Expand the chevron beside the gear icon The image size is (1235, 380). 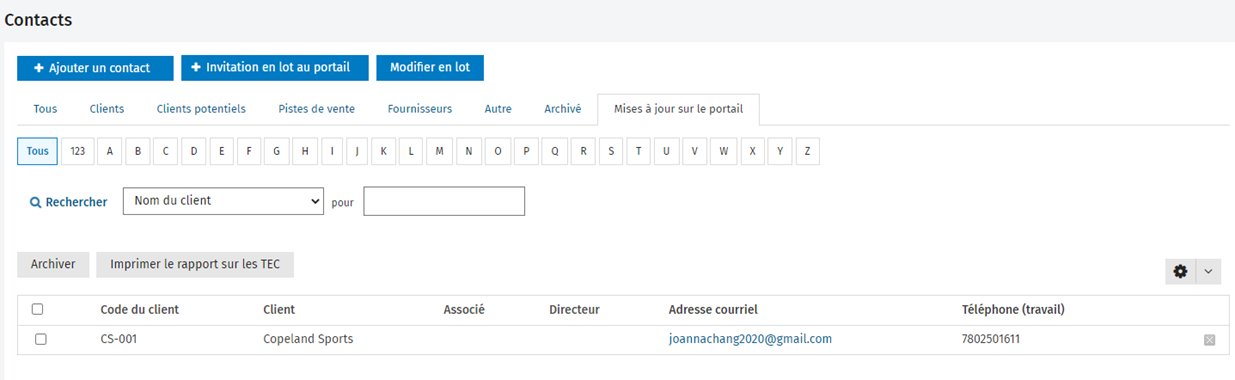click(1208, 271)
